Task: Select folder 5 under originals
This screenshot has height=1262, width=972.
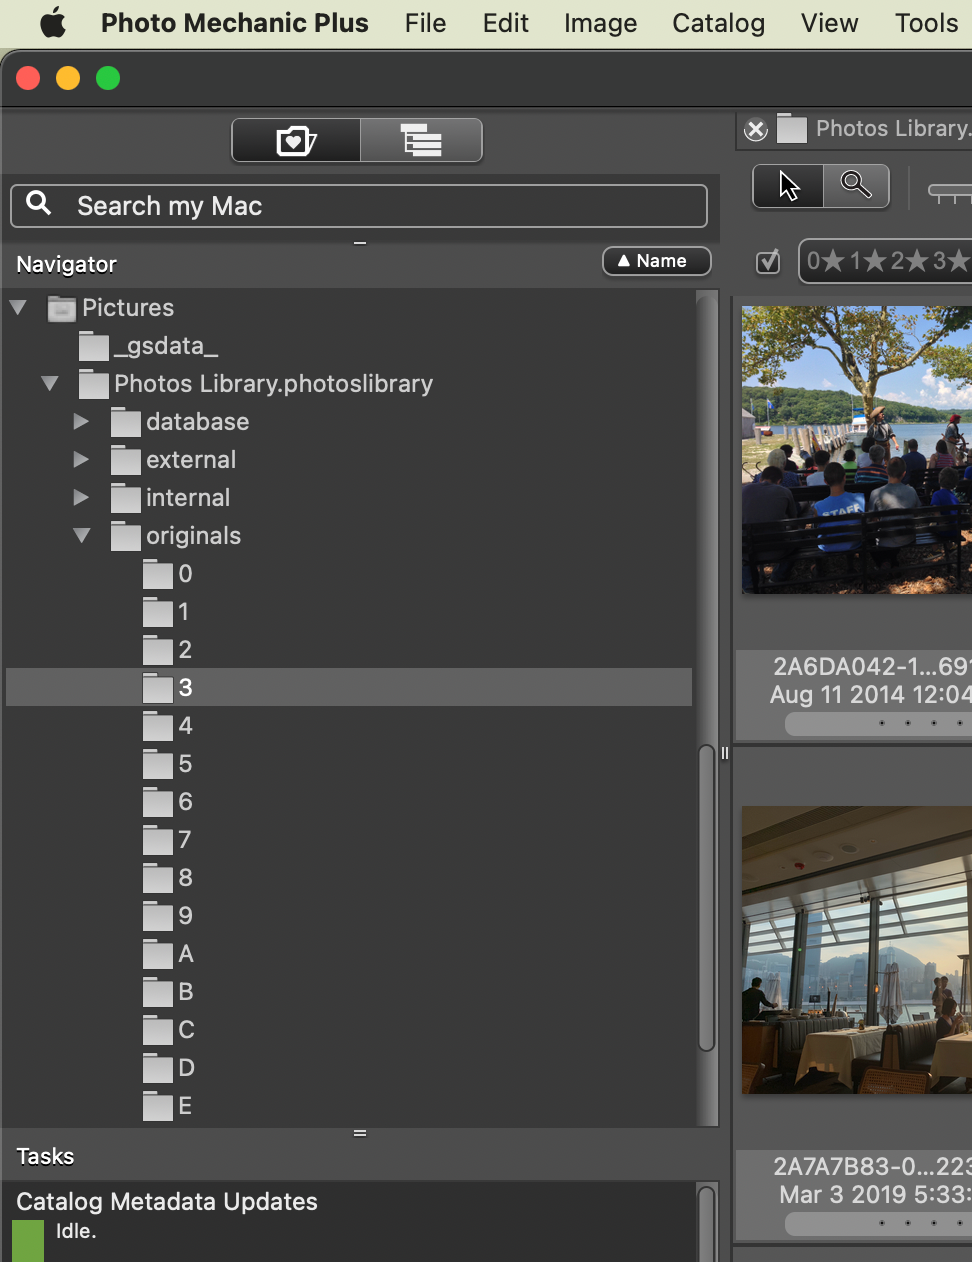Action: click(185, 764)
